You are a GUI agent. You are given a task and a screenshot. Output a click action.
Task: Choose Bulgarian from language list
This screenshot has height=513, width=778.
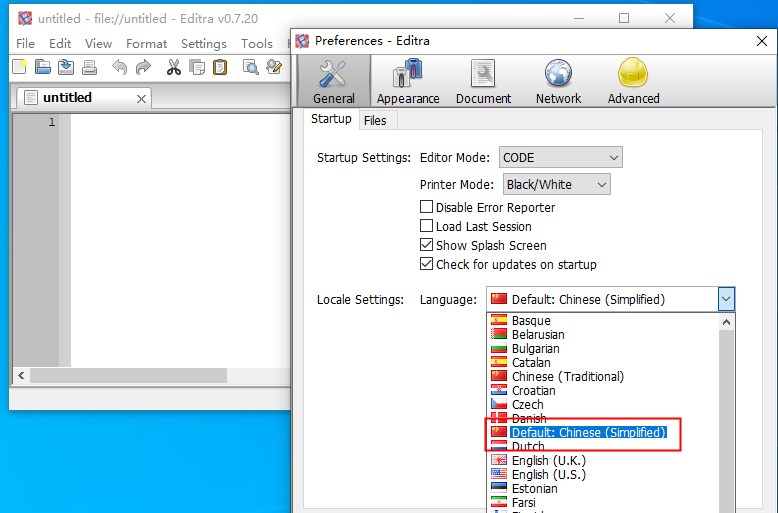point(603,348)
